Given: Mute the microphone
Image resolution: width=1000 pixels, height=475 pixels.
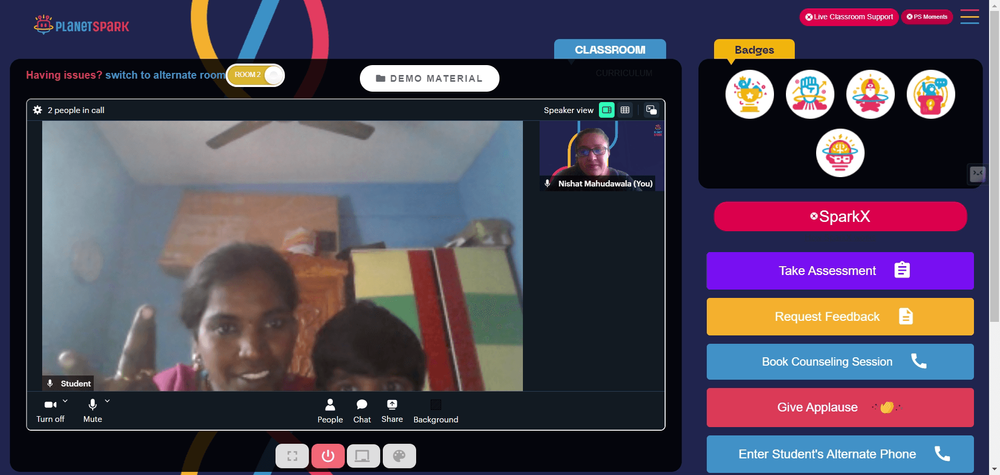Looking at the screenshot, I should tap(92, 410).
